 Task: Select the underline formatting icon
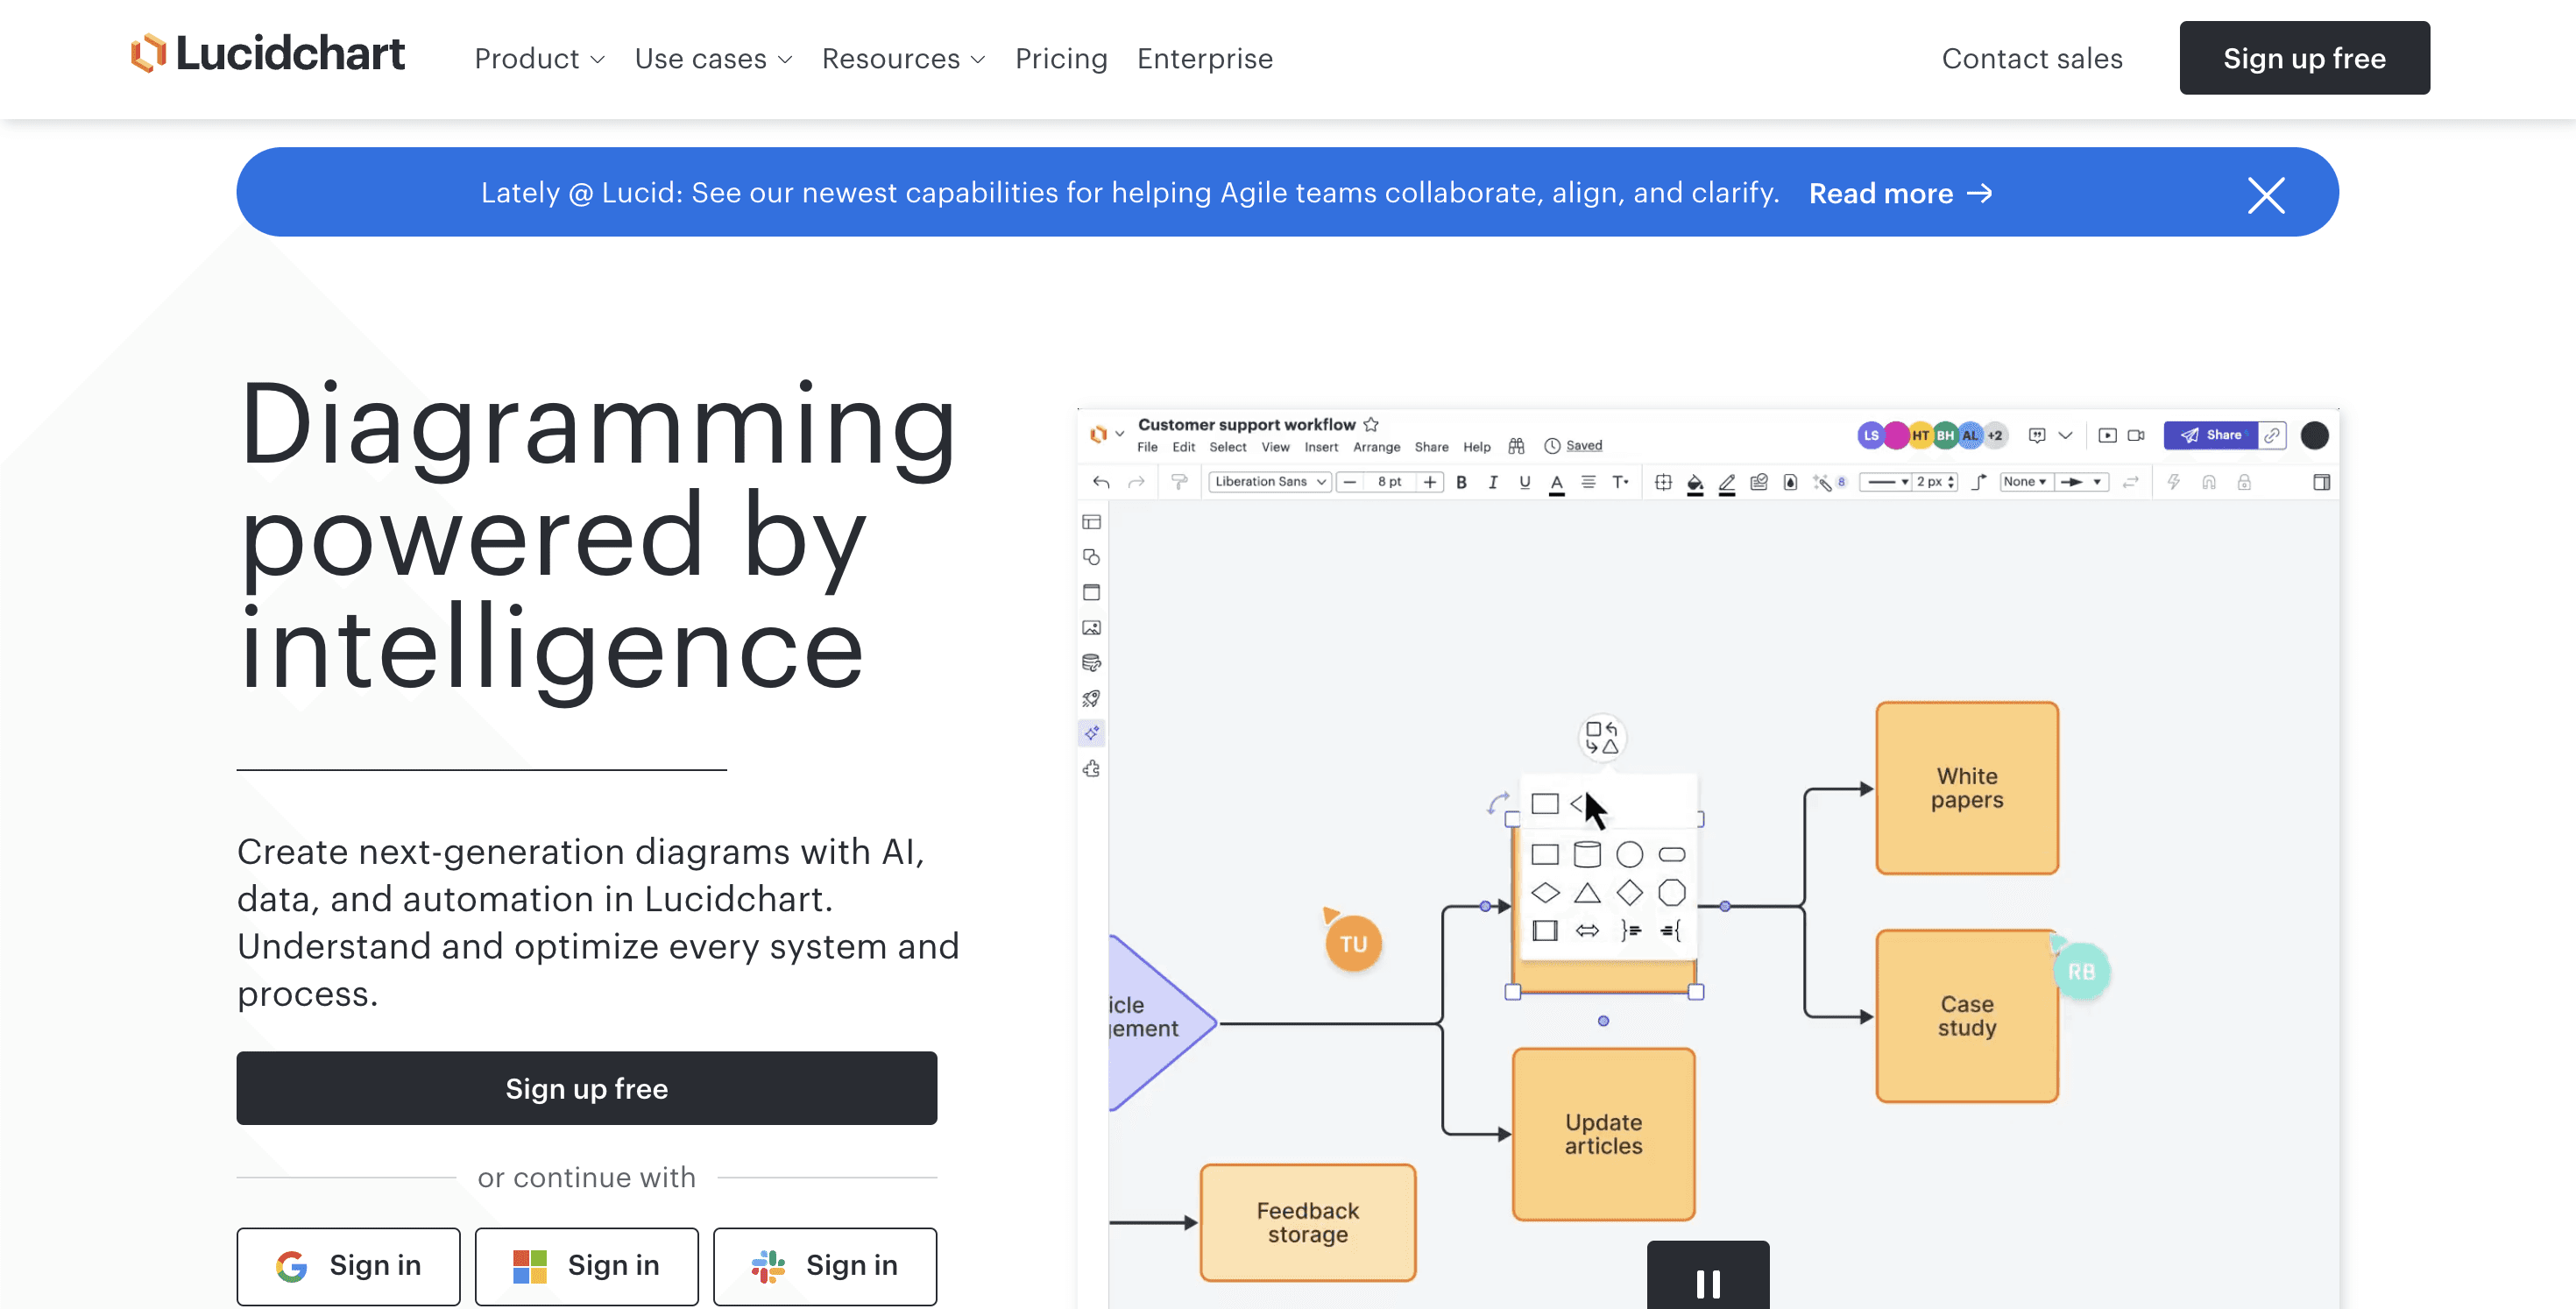pyautogui.click(x=1521, y=483)
